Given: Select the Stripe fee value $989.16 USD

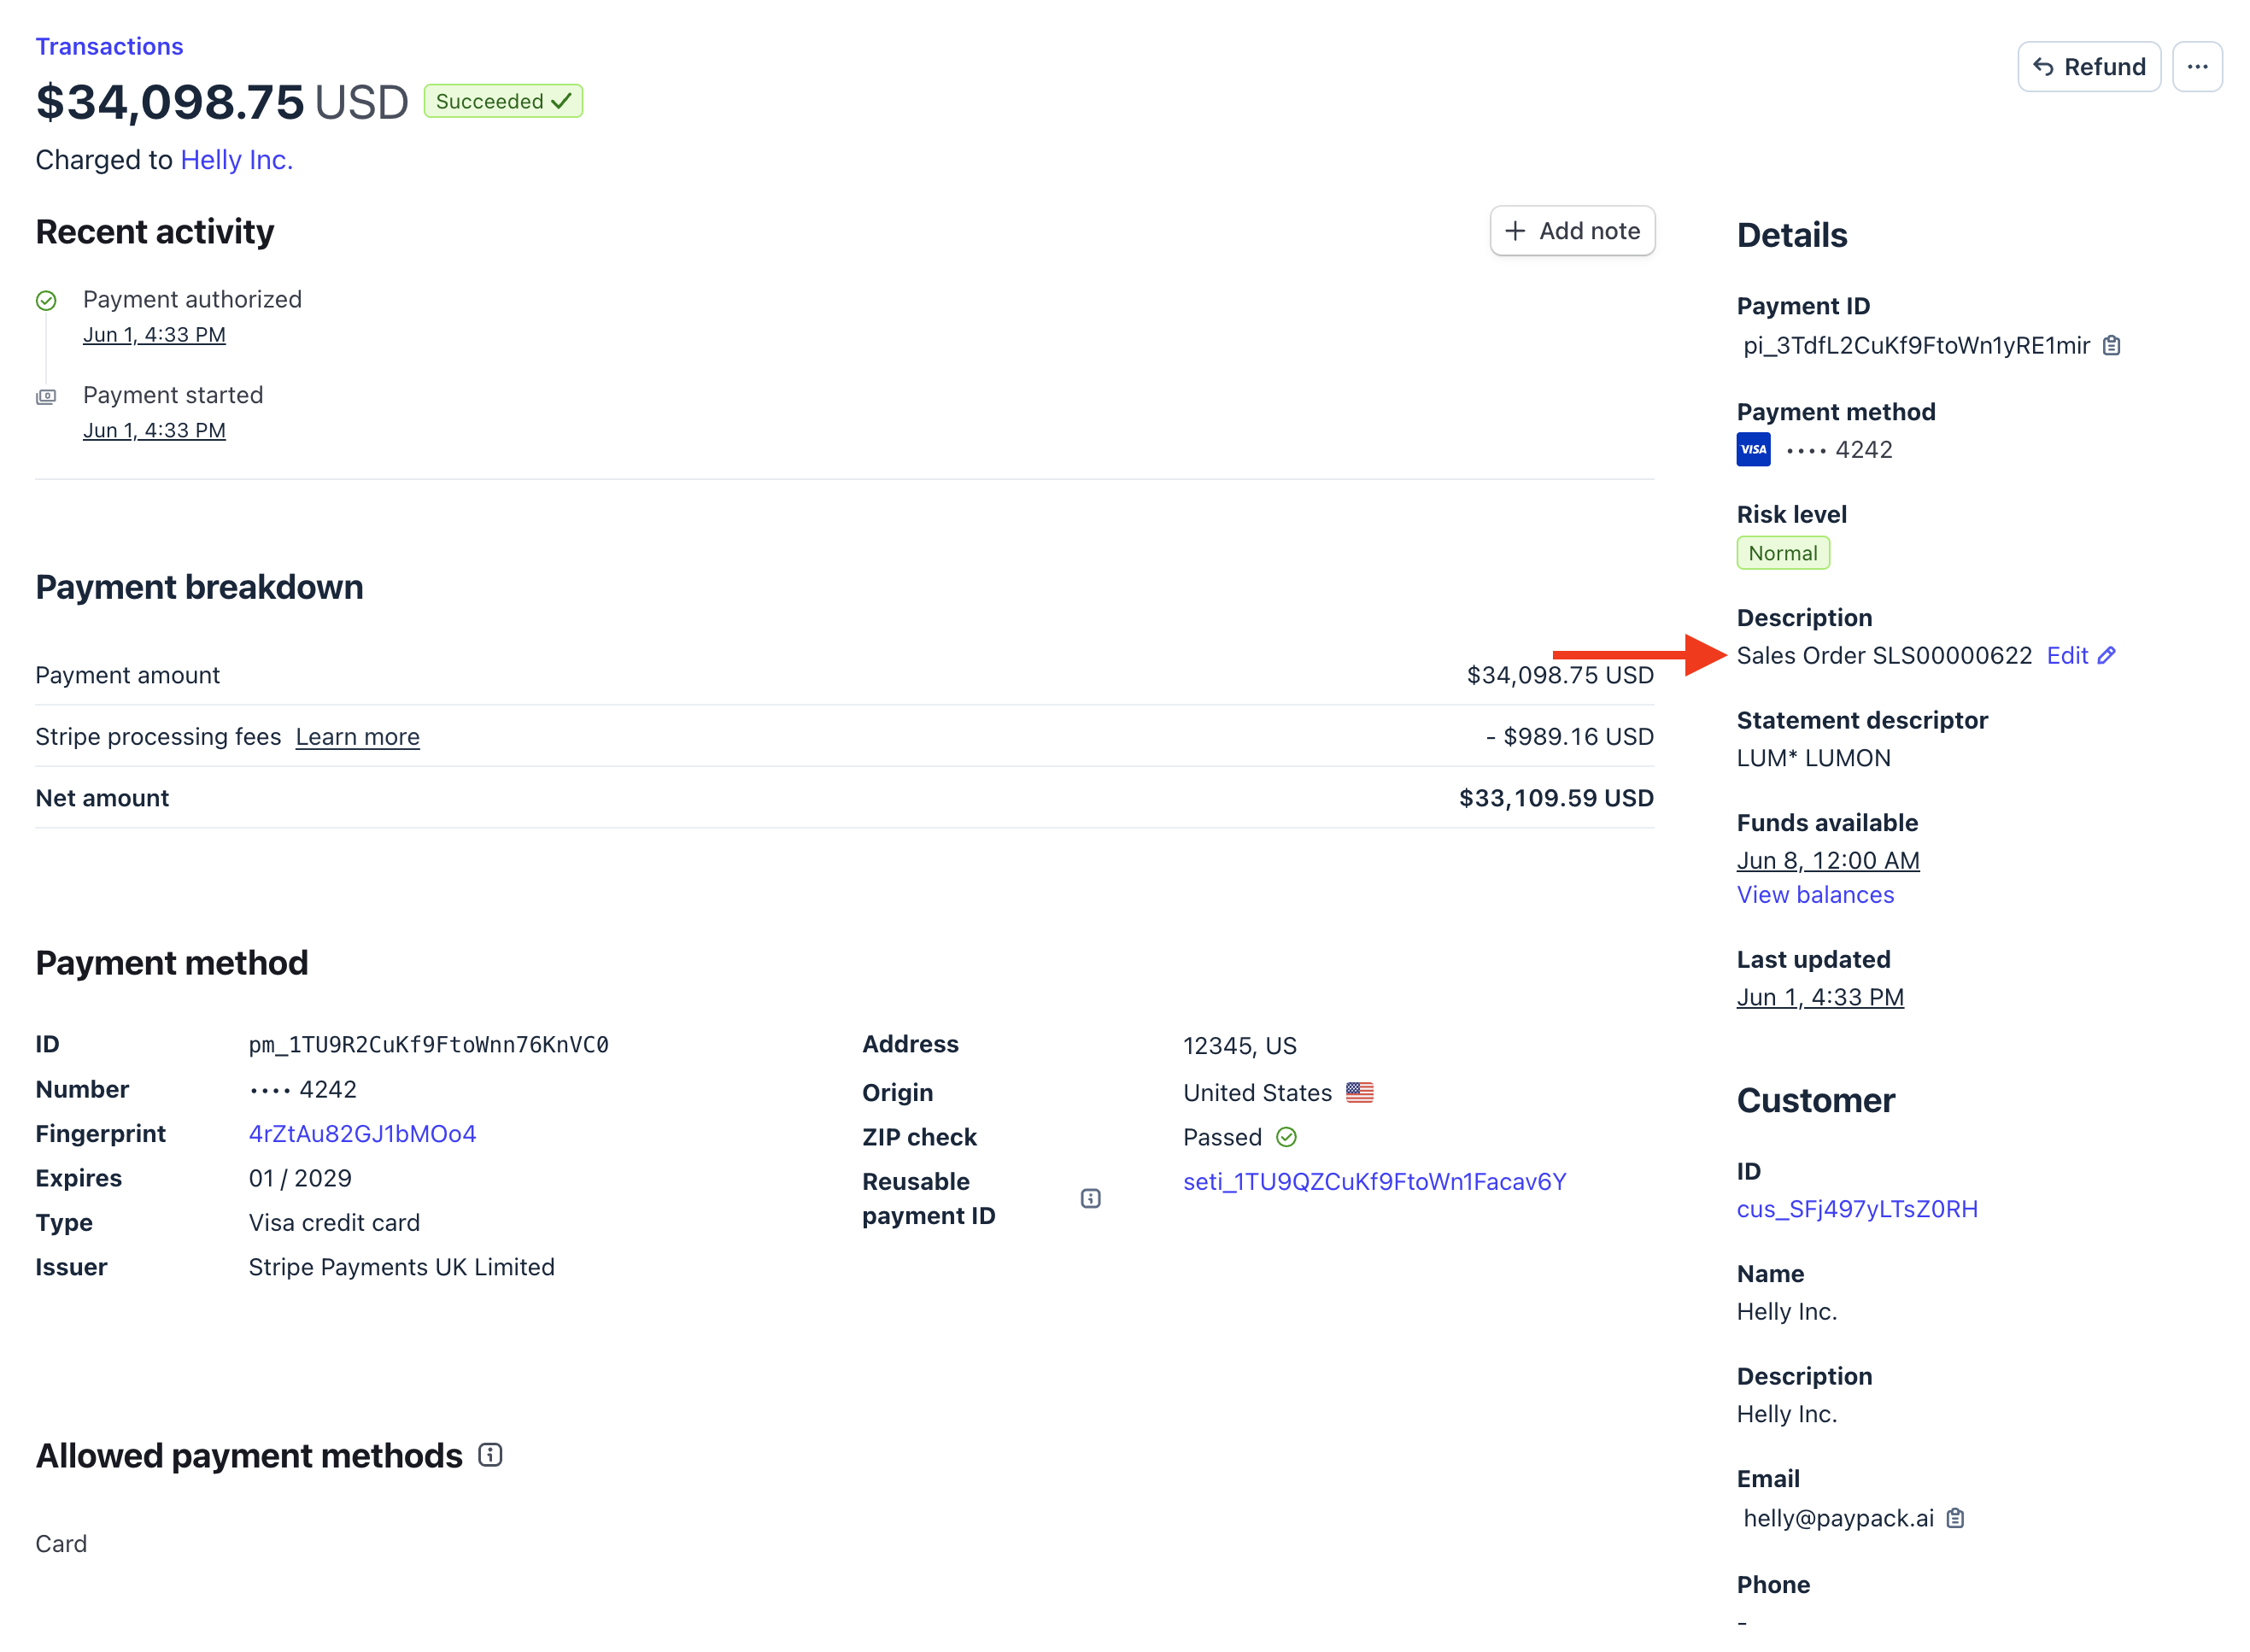Looking at the screenshot, I should tap(1569, 737).
